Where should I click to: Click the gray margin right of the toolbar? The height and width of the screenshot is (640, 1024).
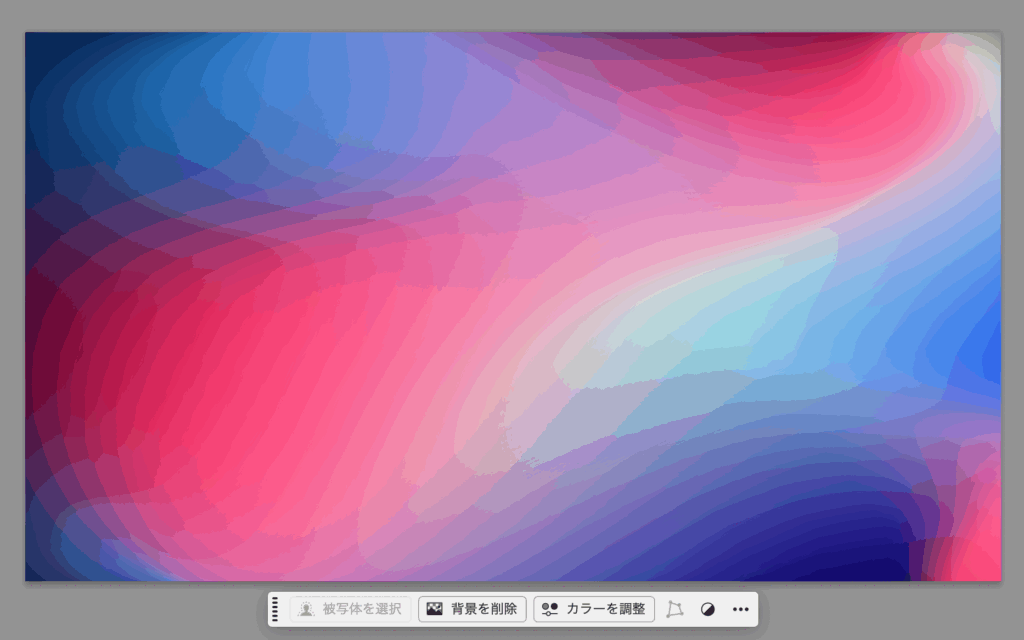890,610
